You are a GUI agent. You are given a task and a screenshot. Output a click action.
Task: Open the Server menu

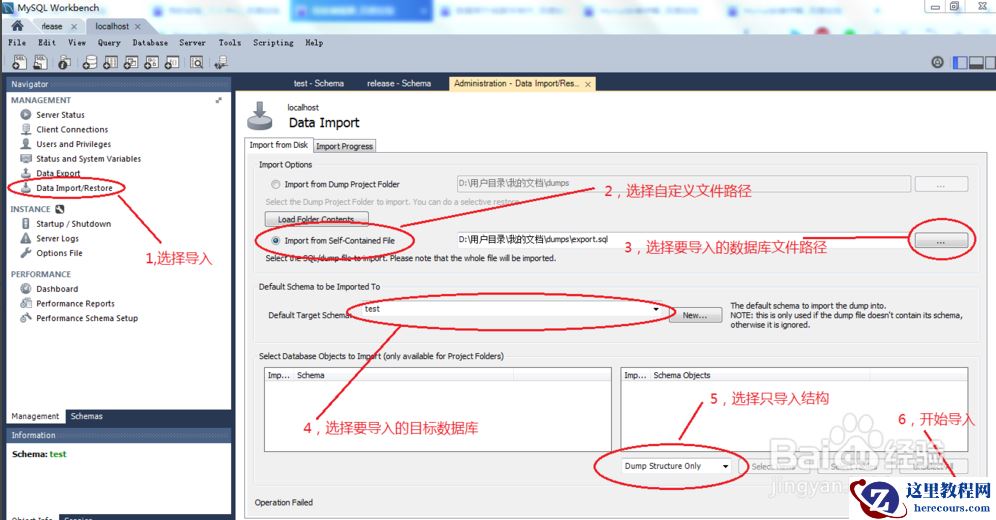[x=192, y=43]
